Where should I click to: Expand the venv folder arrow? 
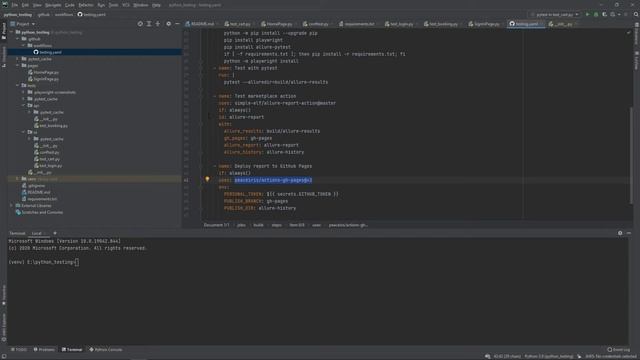coord(18,179)
